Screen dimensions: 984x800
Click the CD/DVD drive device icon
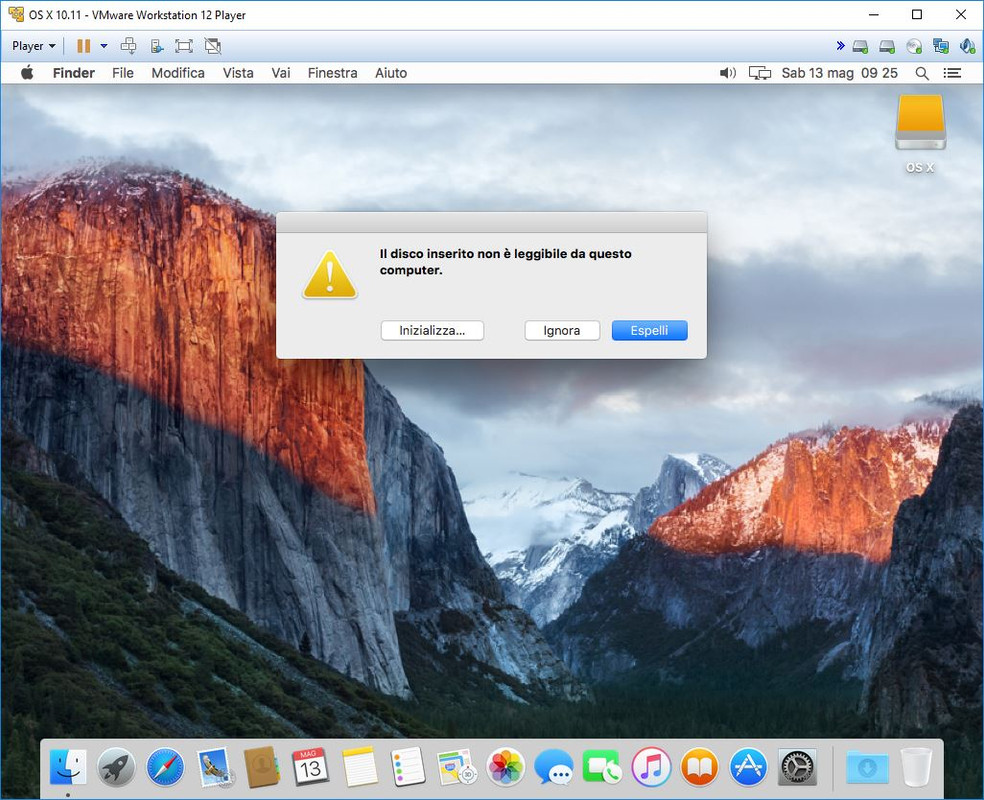click(914, 46)
